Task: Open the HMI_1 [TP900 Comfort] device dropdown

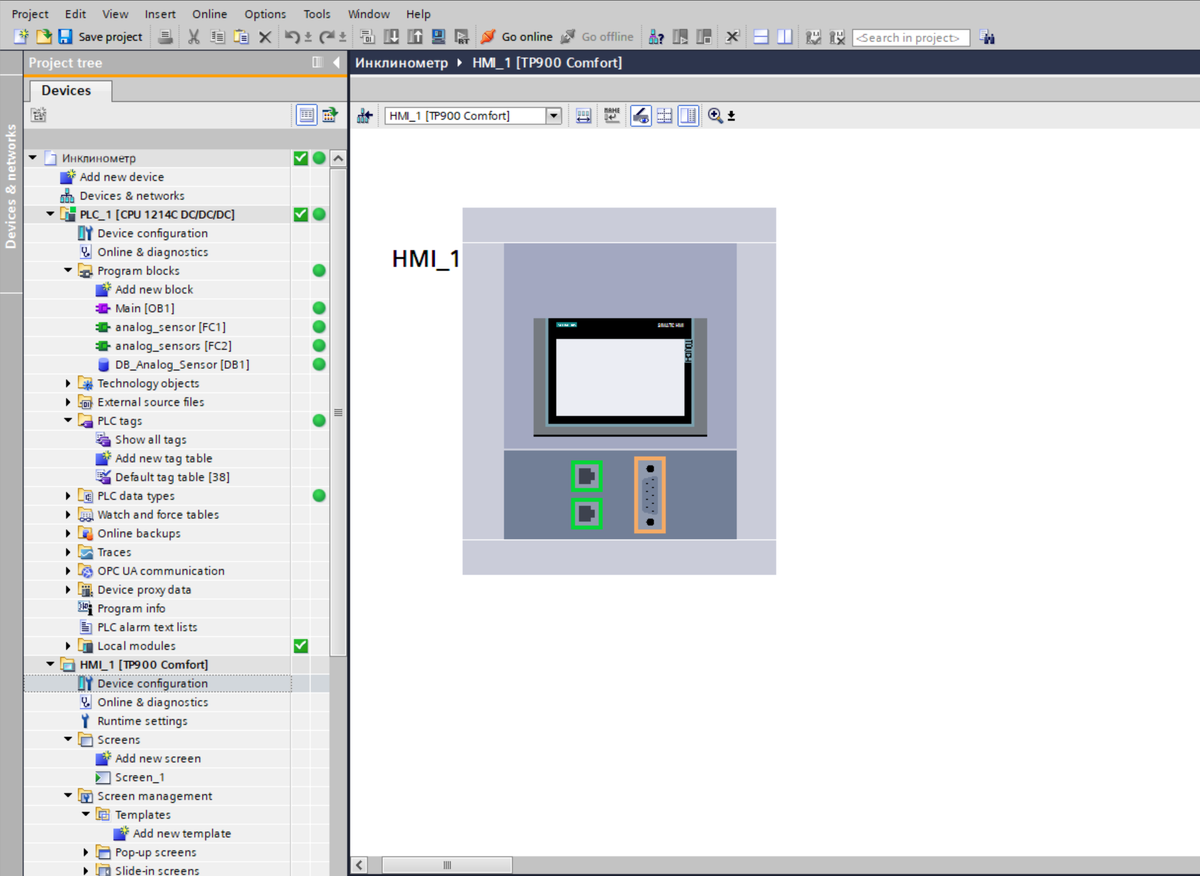Action: pos(554,116)
